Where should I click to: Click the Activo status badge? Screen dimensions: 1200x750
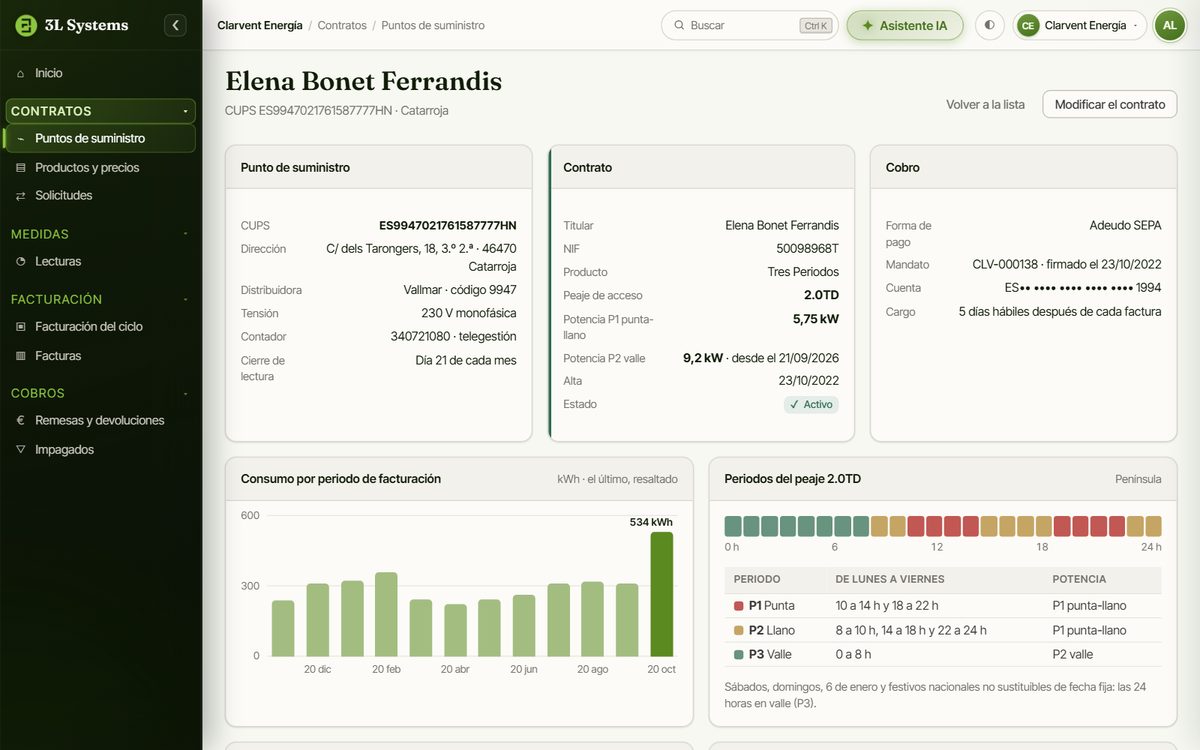(811, 405)
